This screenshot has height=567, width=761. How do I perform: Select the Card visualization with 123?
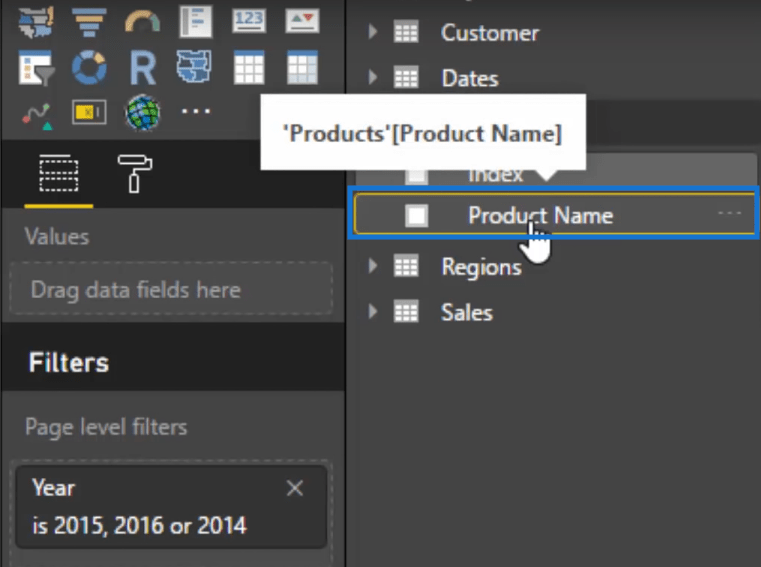(x=249, y=21)
